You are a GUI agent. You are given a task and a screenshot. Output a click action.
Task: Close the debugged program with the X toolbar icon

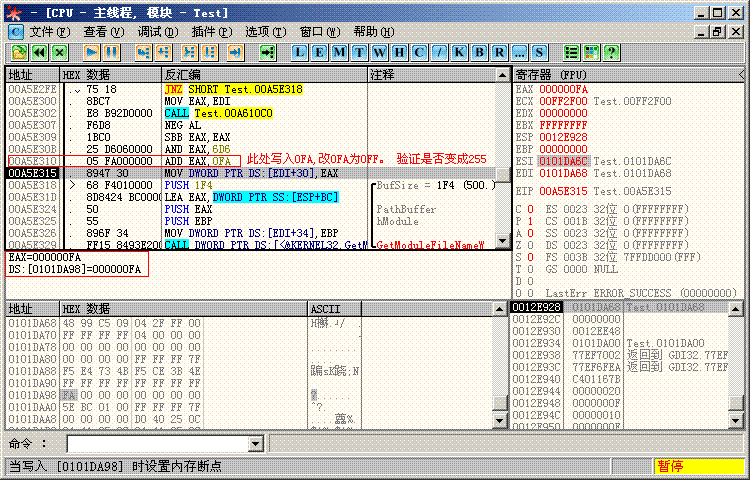[x=60, y=52]
